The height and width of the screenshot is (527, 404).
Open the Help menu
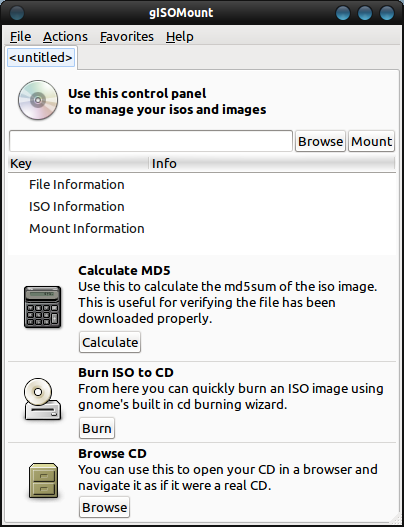(x=179, y=36)
